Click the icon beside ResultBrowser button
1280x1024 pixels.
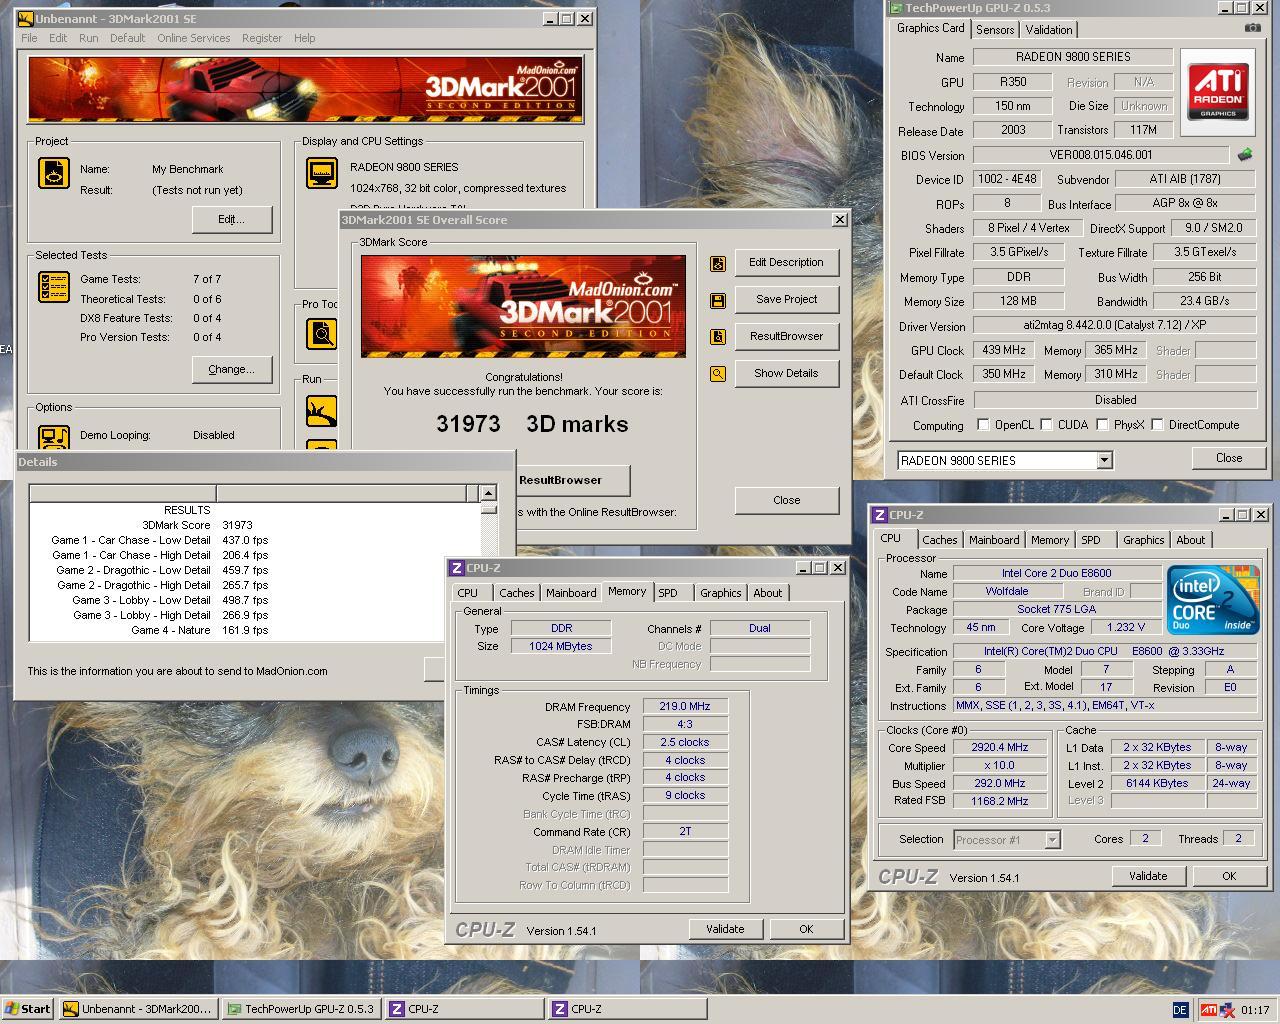coord(717,337)
